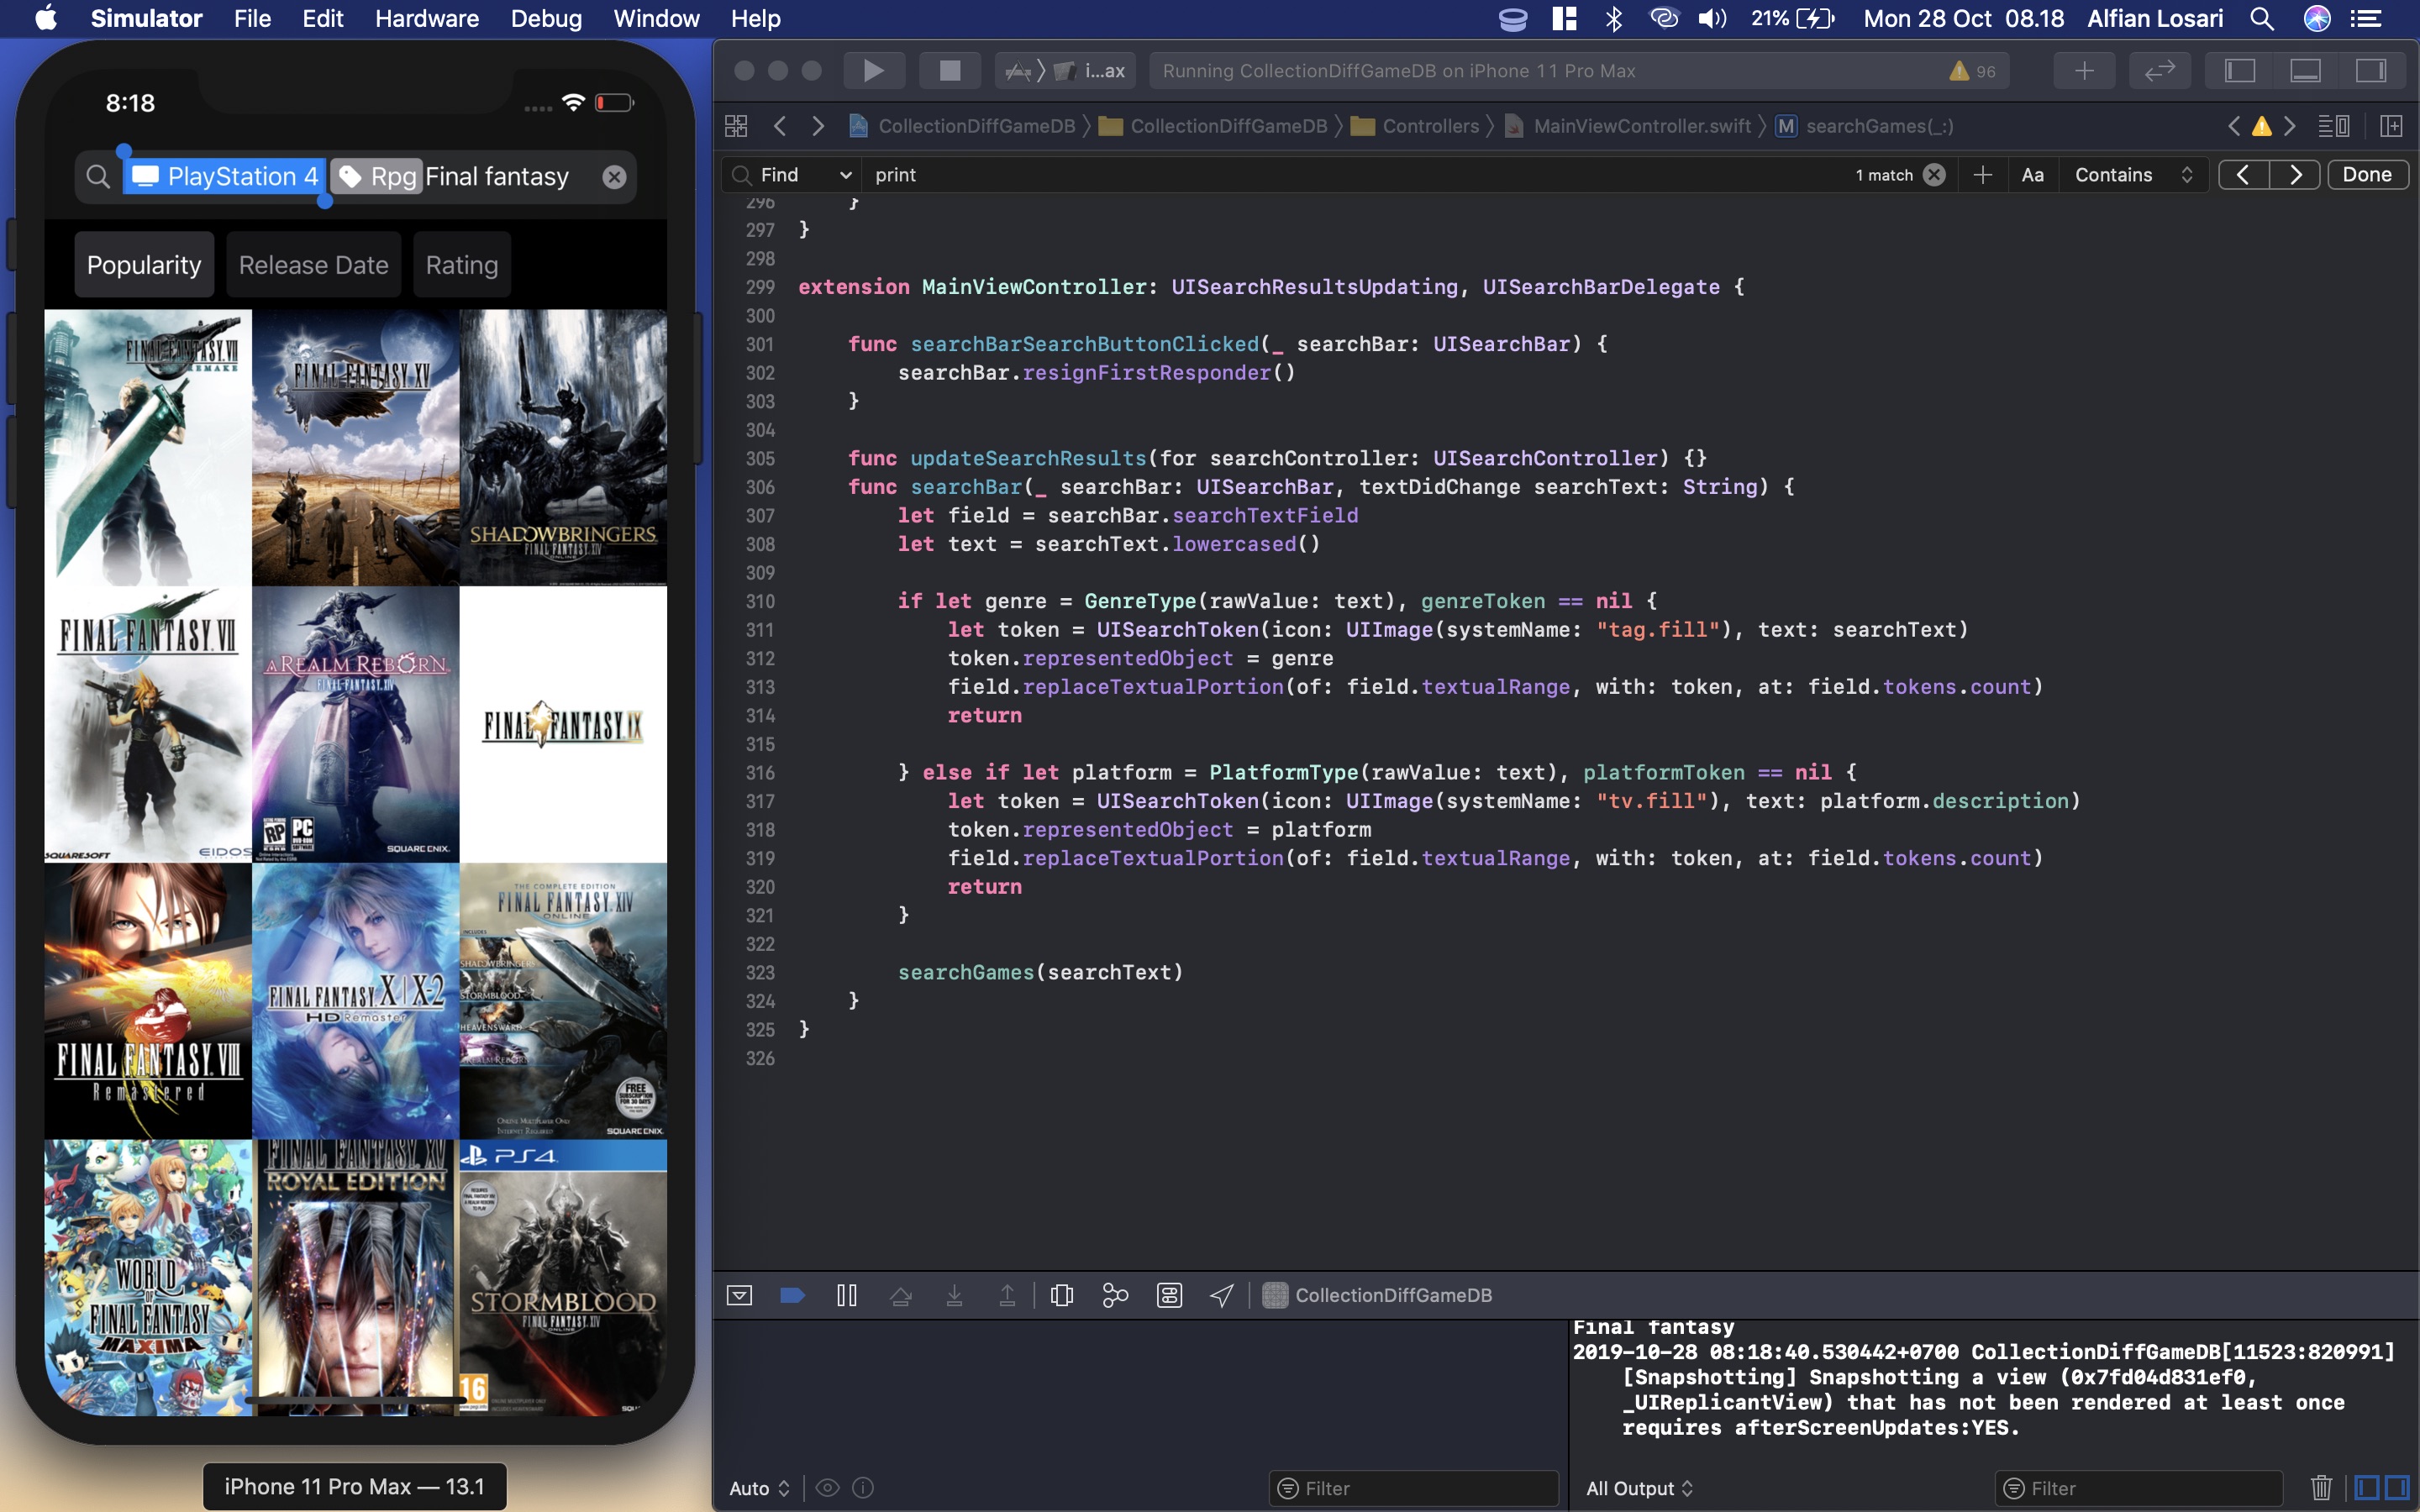Screen dimensions: 2420x1512
Task: Click the Xcode Run (play) button
Action: point(873,70)
